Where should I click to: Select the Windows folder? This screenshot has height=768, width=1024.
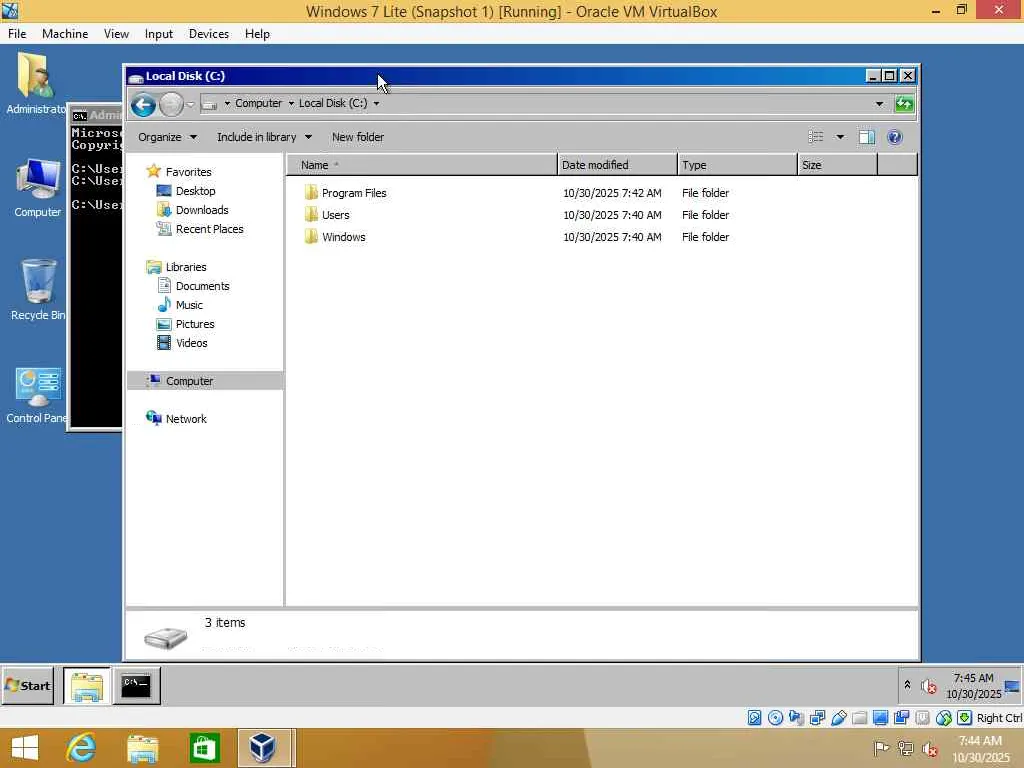click(335, 237)
